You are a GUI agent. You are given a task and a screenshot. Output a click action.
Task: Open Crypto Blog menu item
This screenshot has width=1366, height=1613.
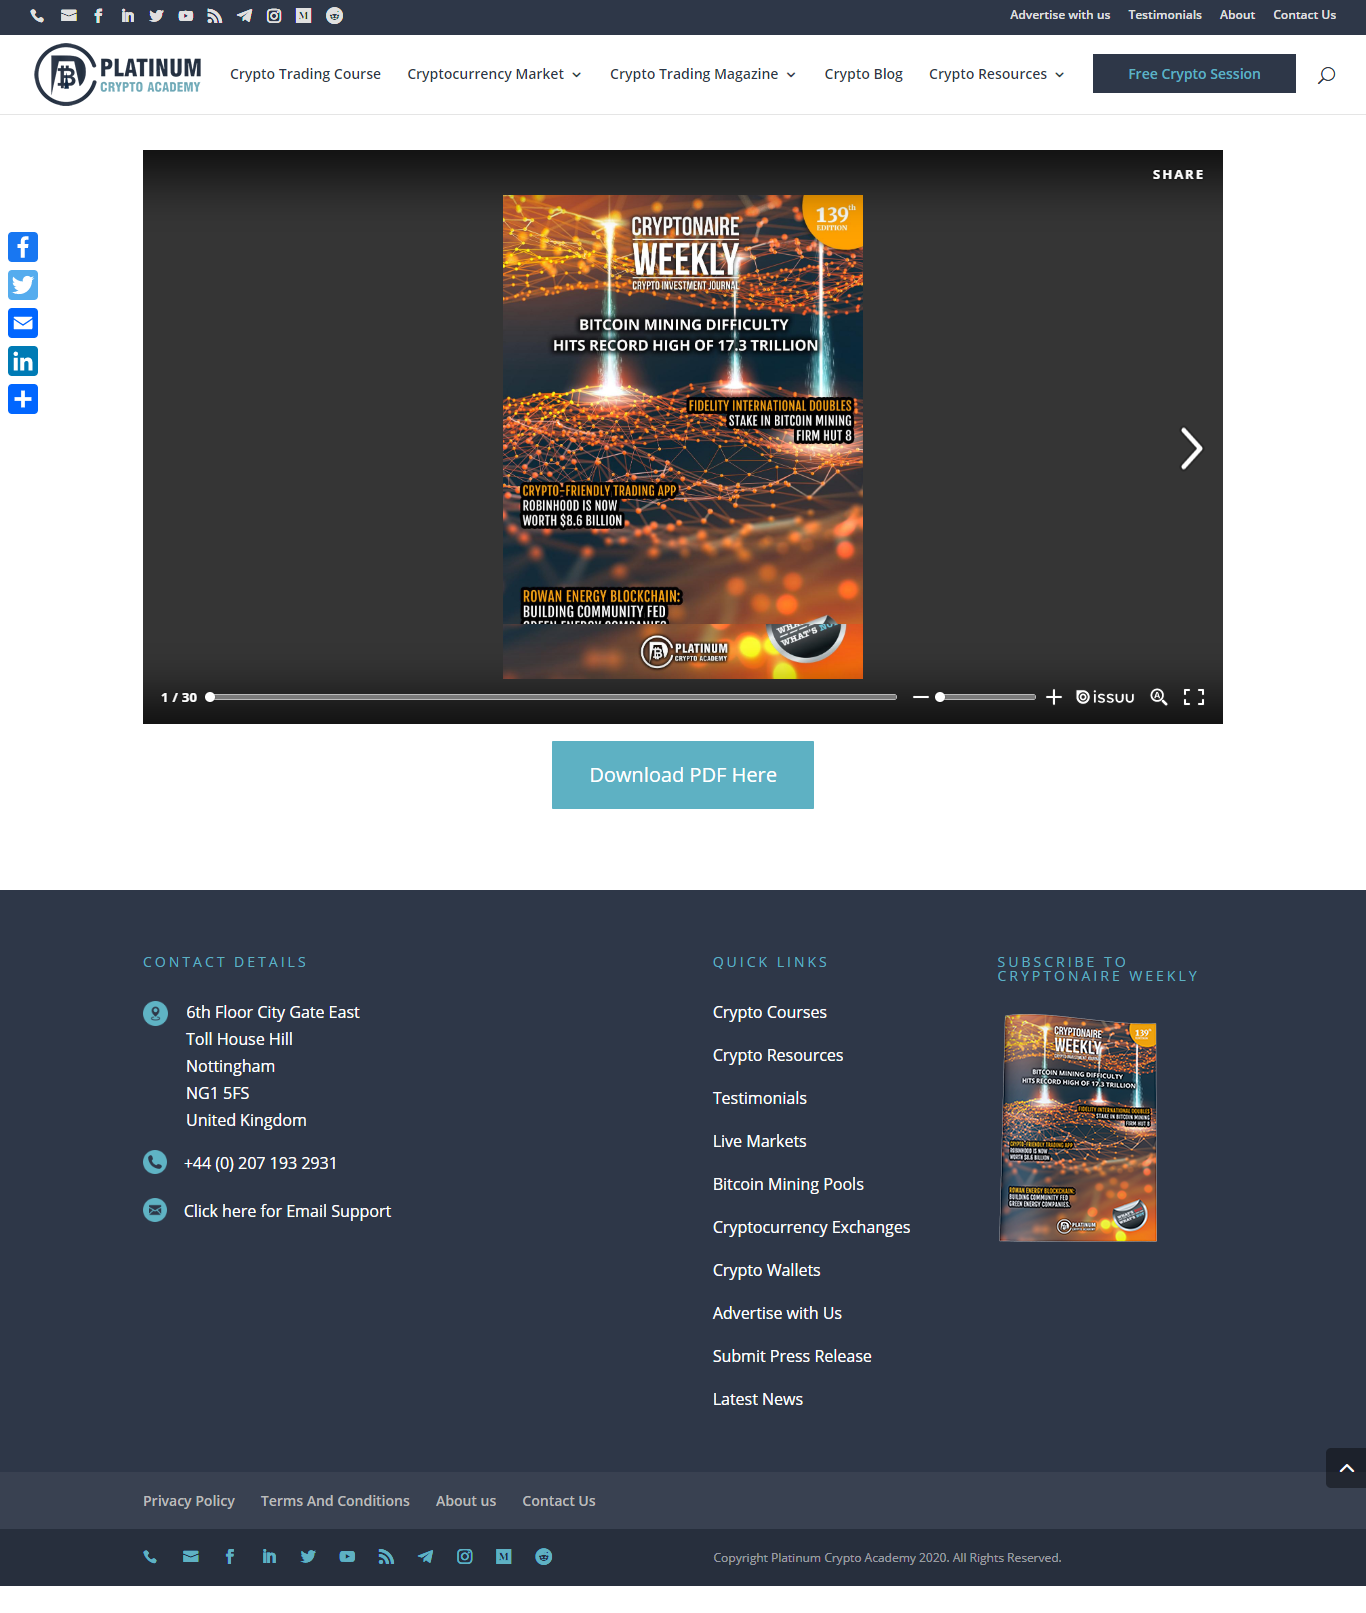(863, 74)
